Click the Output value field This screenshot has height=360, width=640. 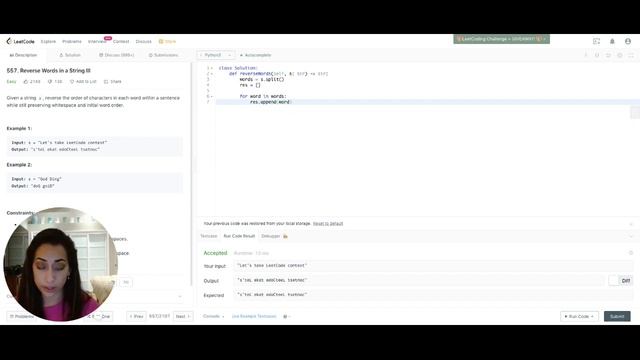click(x=419, y=280)
